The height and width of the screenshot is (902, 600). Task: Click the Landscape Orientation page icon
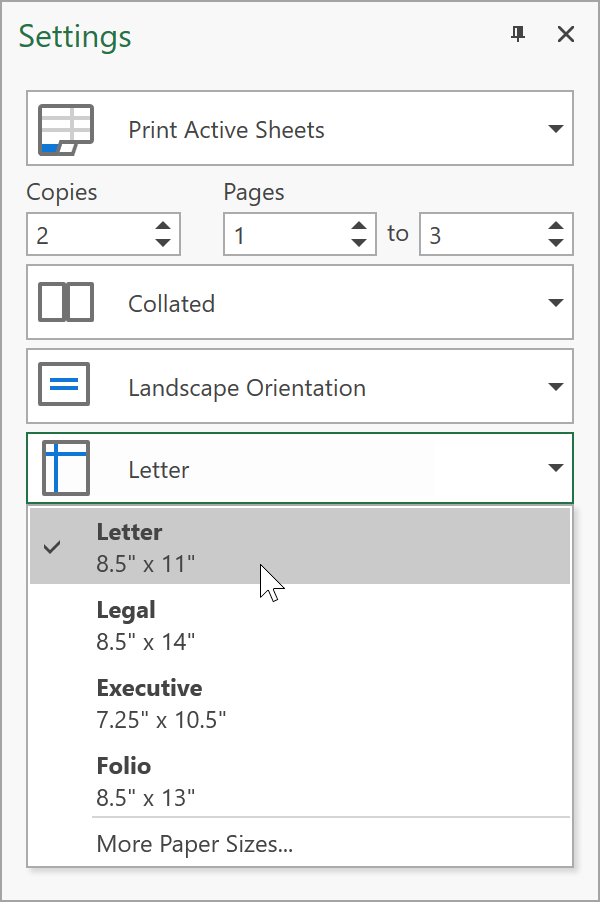[65, 387]
